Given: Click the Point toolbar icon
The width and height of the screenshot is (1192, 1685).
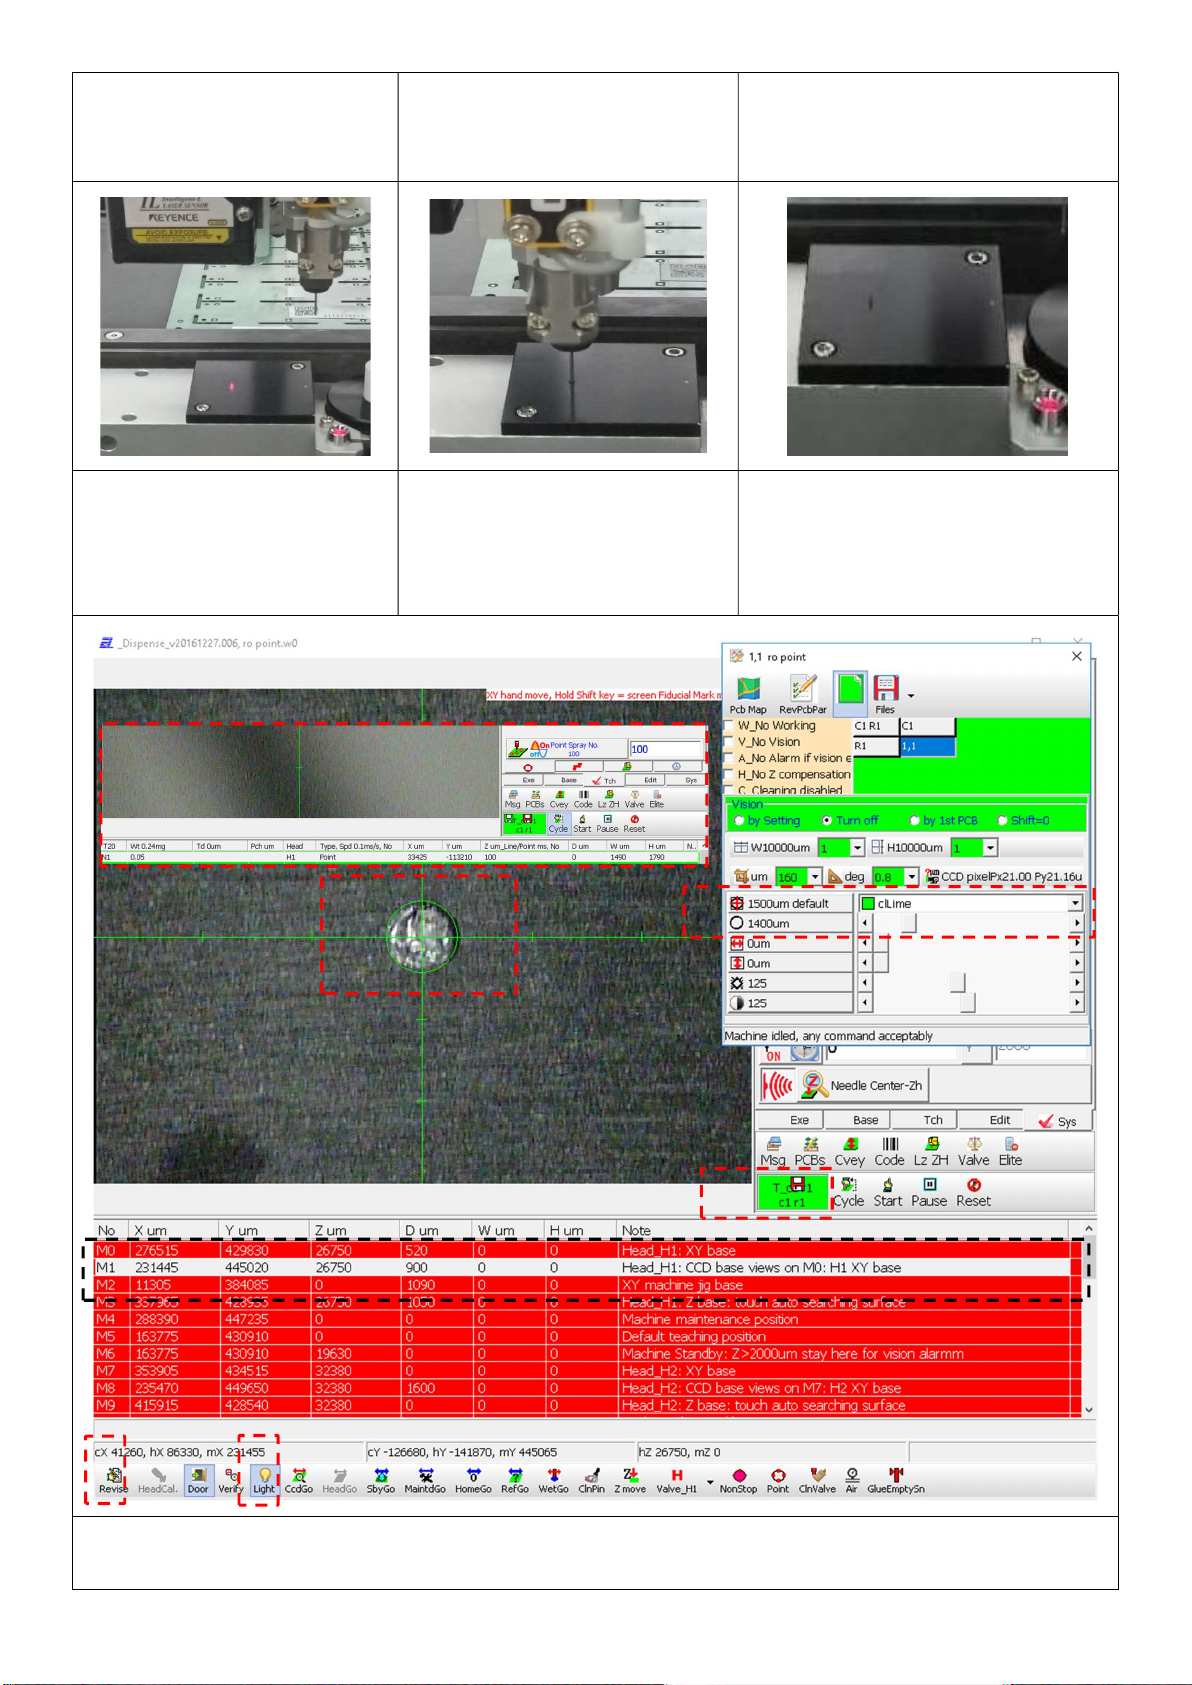Looking at the screenshot, I should click(x=778, y=1480).
